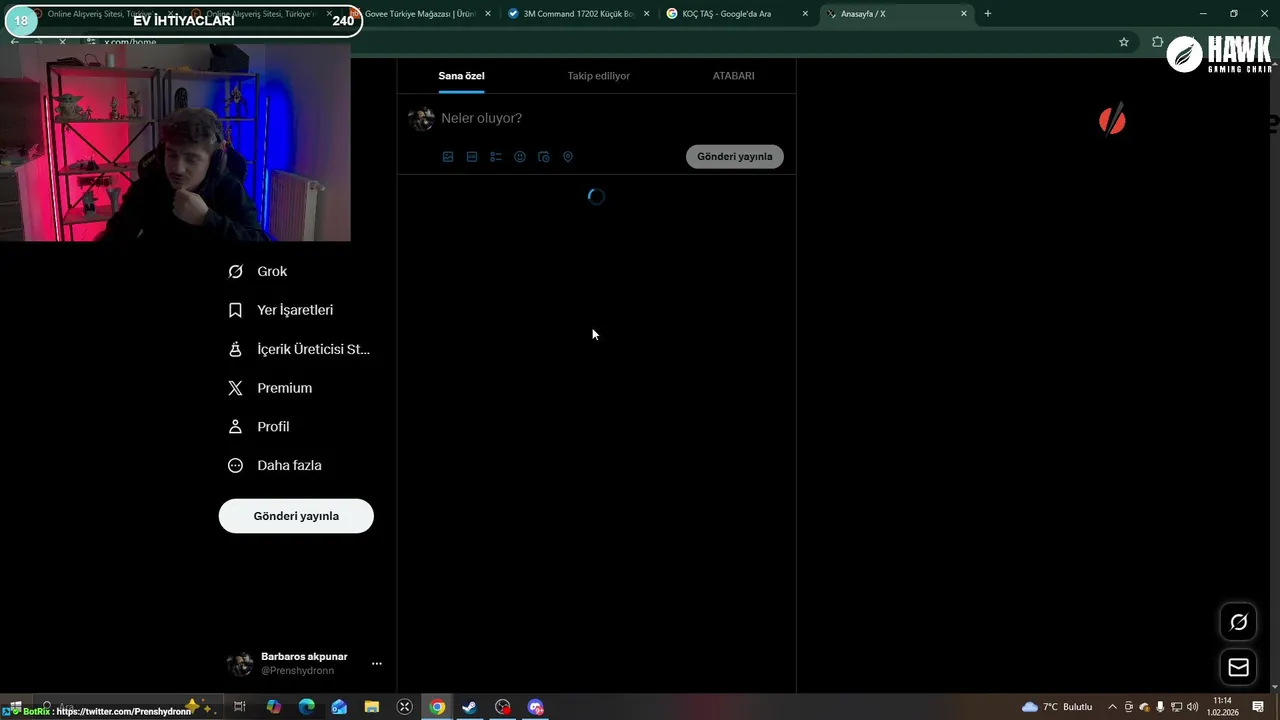Open İçerik Üreticisi Studio entry

(x=299, y=349)
